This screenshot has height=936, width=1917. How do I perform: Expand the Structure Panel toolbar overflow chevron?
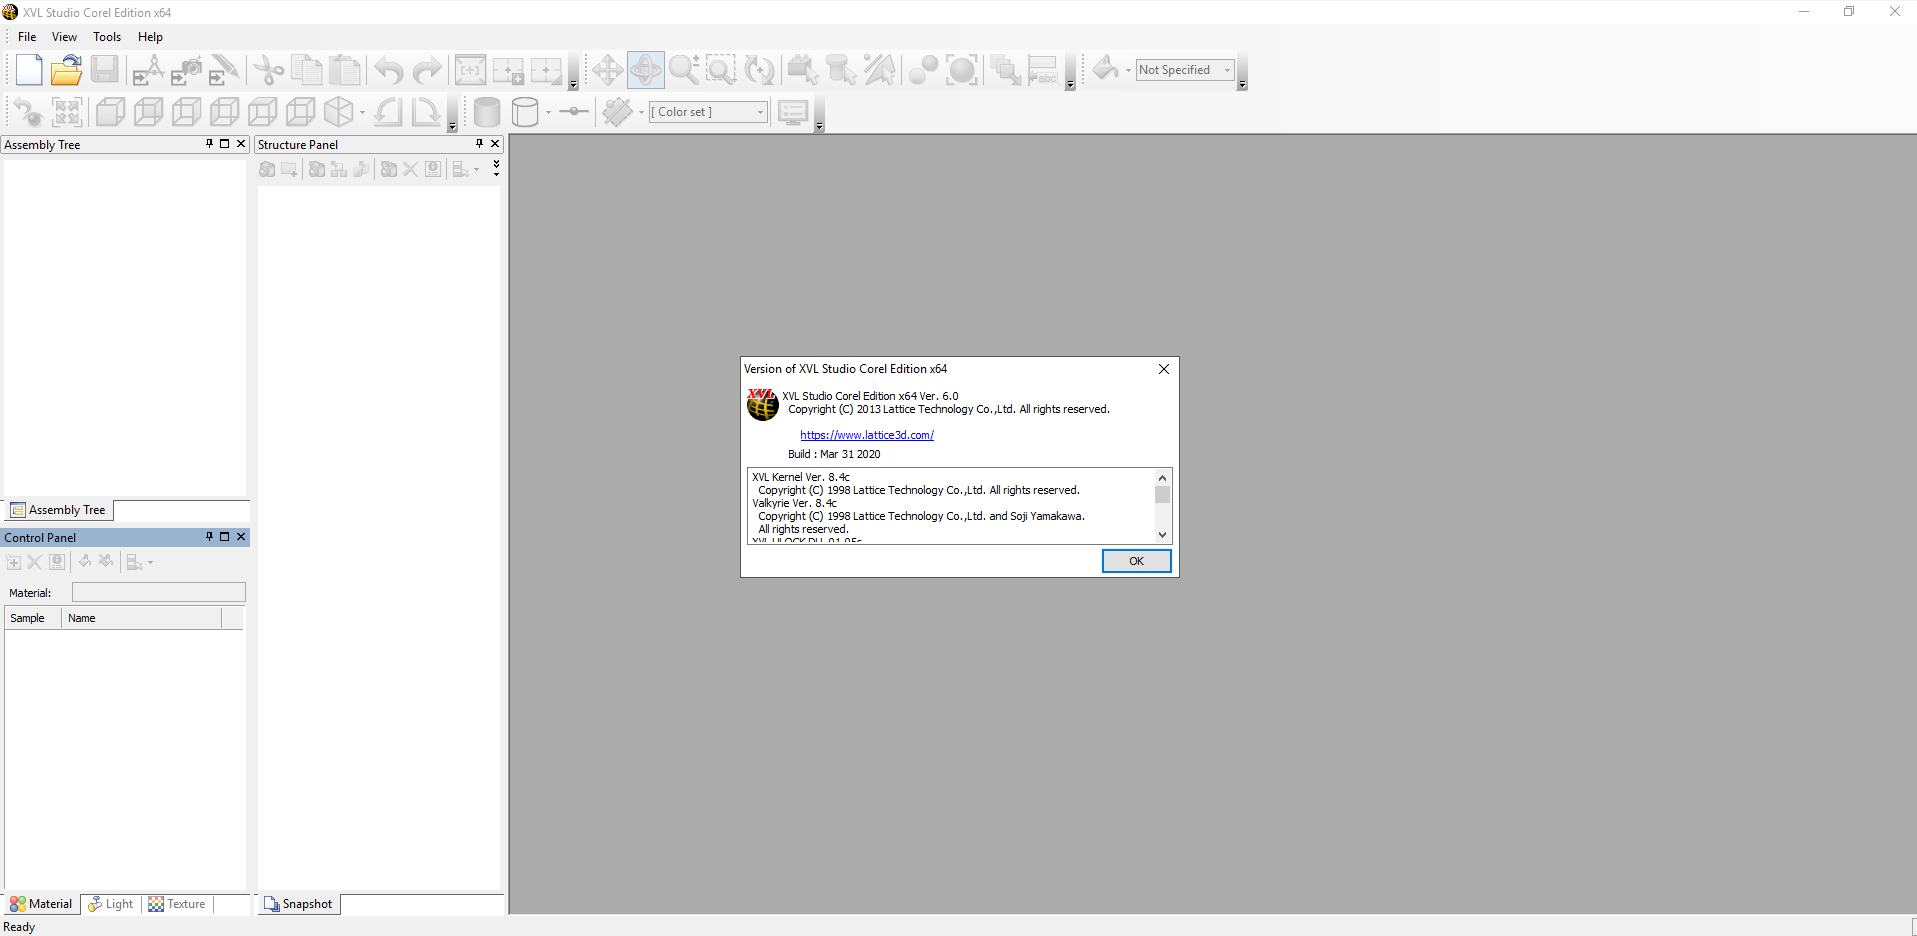tap(496, 167)
